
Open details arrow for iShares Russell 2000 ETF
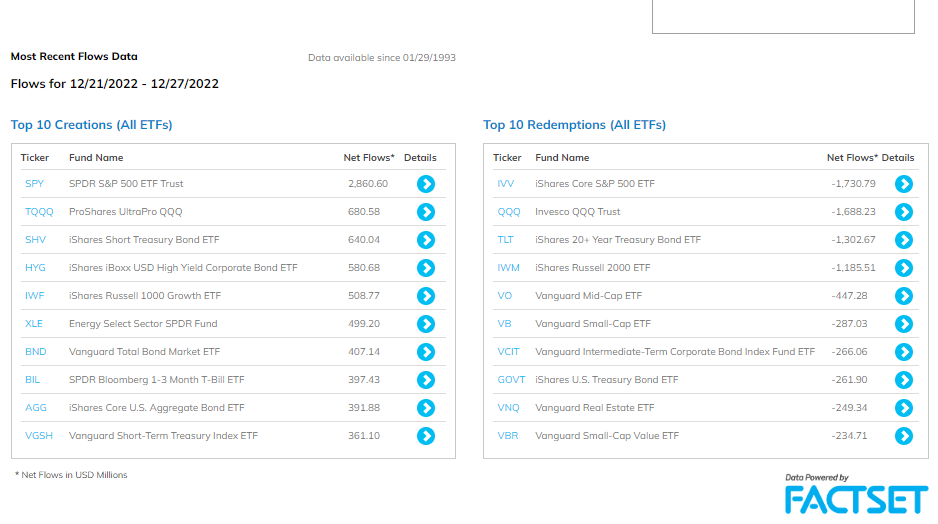(x=904, y=268)
